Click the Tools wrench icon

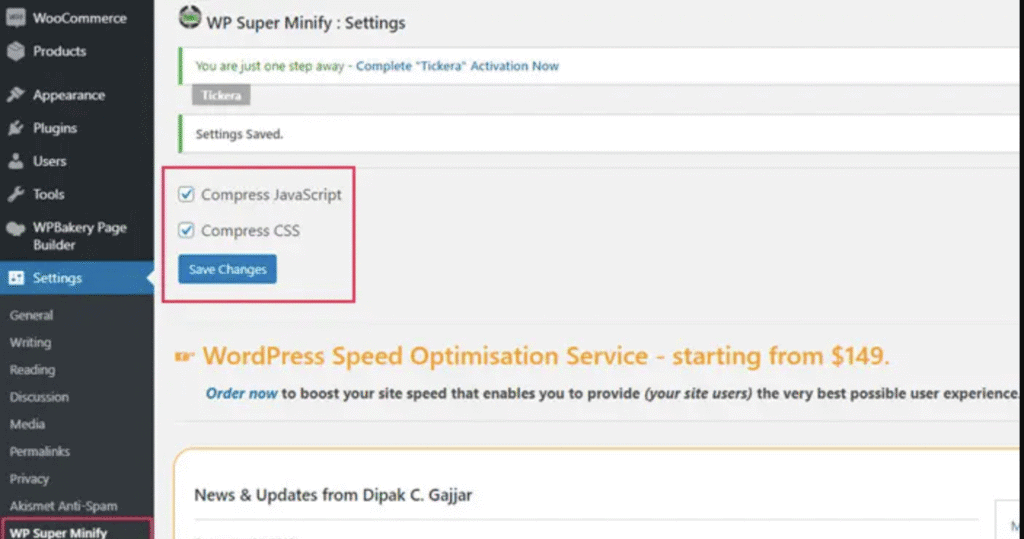(15, 194)
